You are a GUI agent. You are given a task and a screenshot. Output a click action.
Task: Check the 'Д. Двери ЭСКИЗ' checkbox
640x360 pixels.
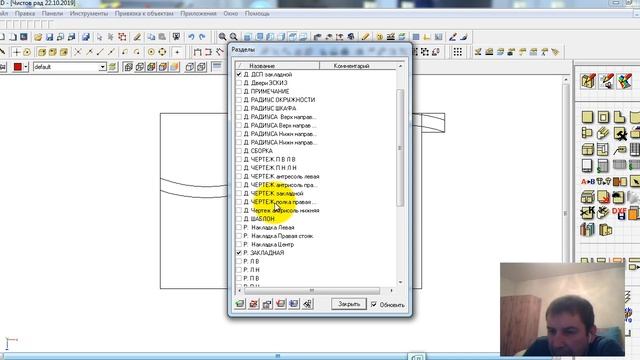239,83
